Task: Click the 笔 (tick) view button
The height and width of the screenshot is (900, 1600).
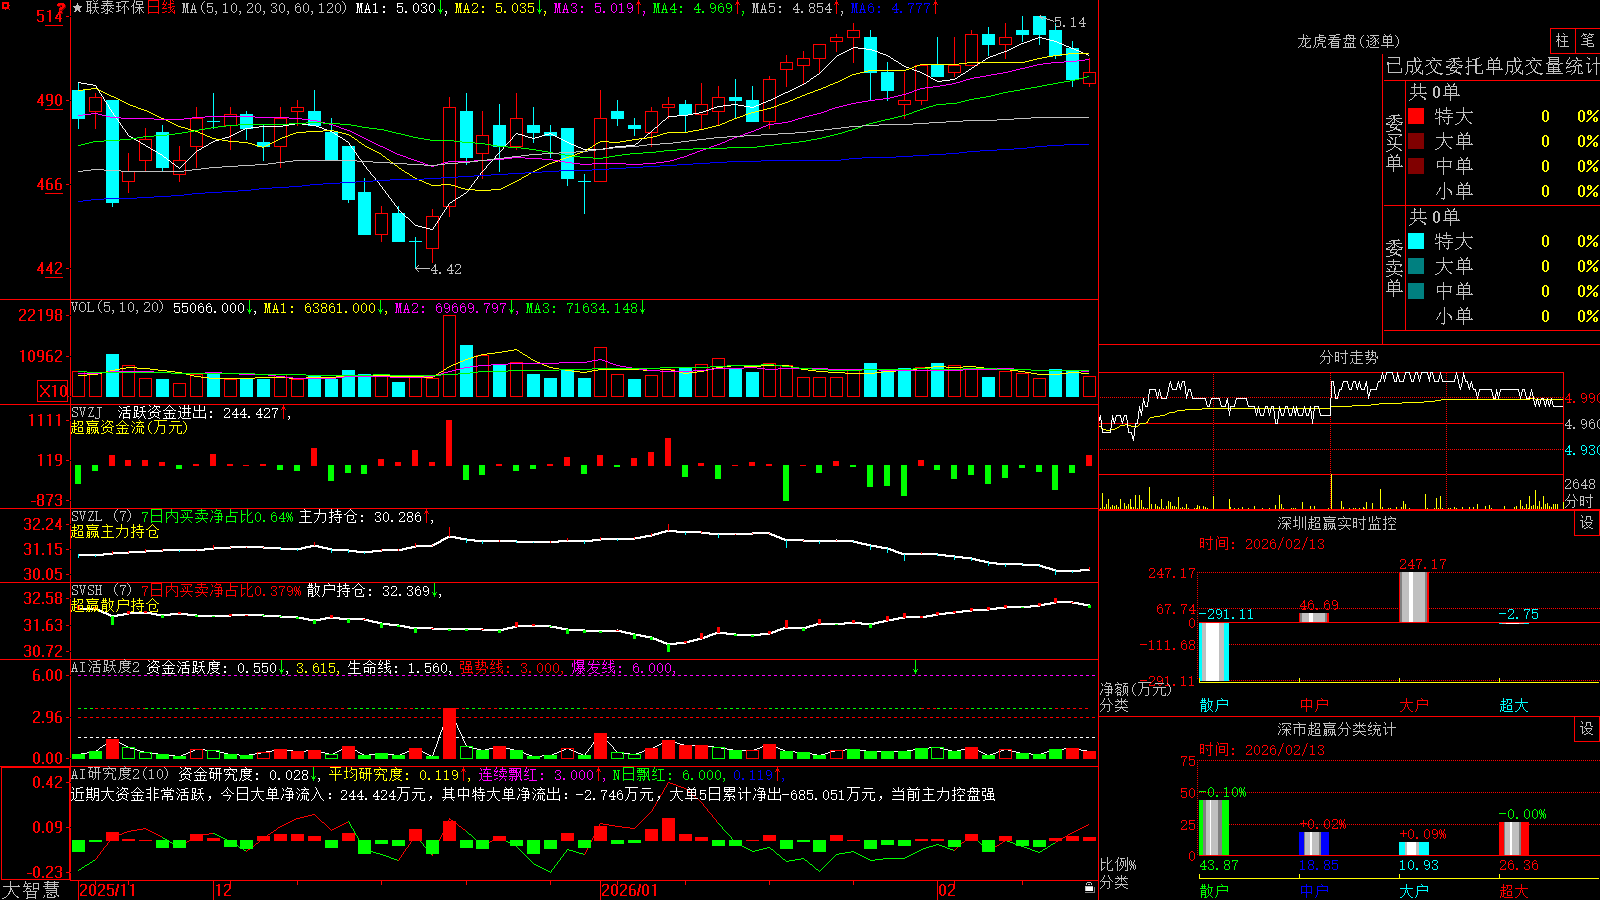Action: [1587, 41]
